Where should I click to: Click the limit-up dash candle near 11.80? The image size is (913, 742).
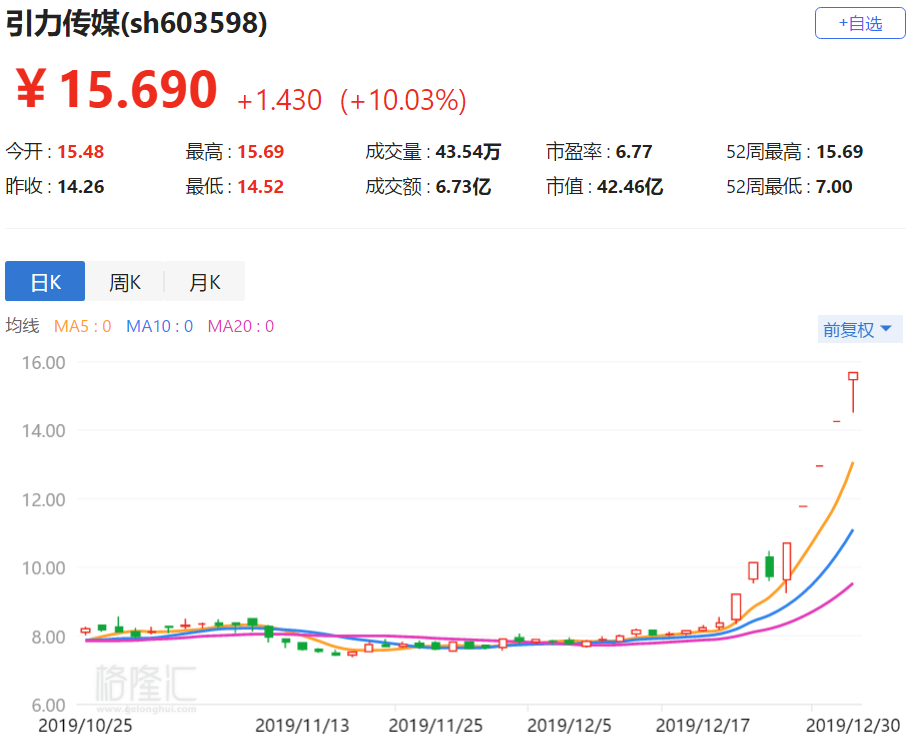point(803,507)
